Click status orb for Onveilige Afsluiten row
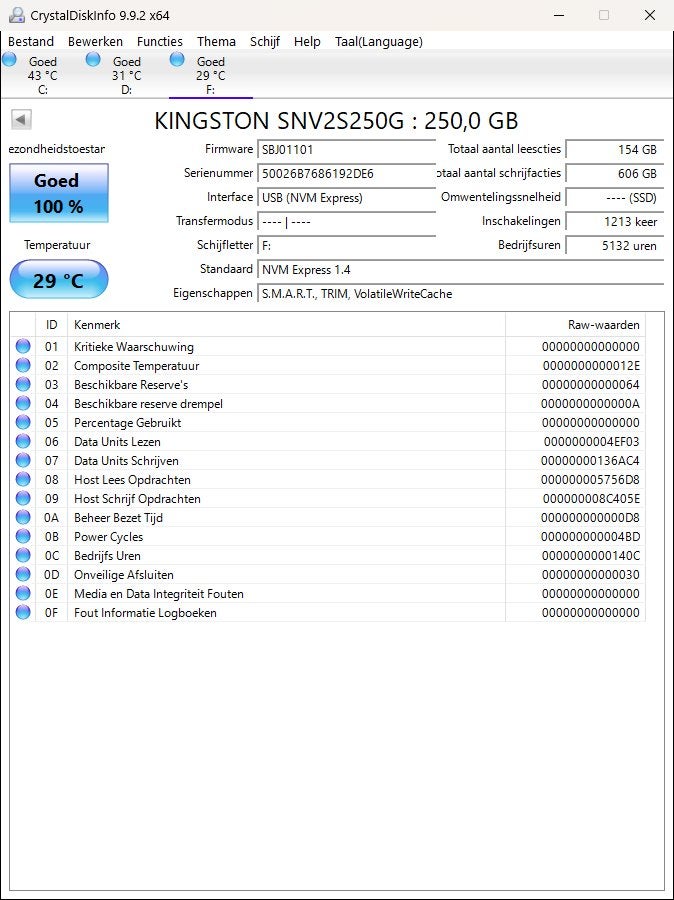The image size is (674, 900). (x=23, y=574)
